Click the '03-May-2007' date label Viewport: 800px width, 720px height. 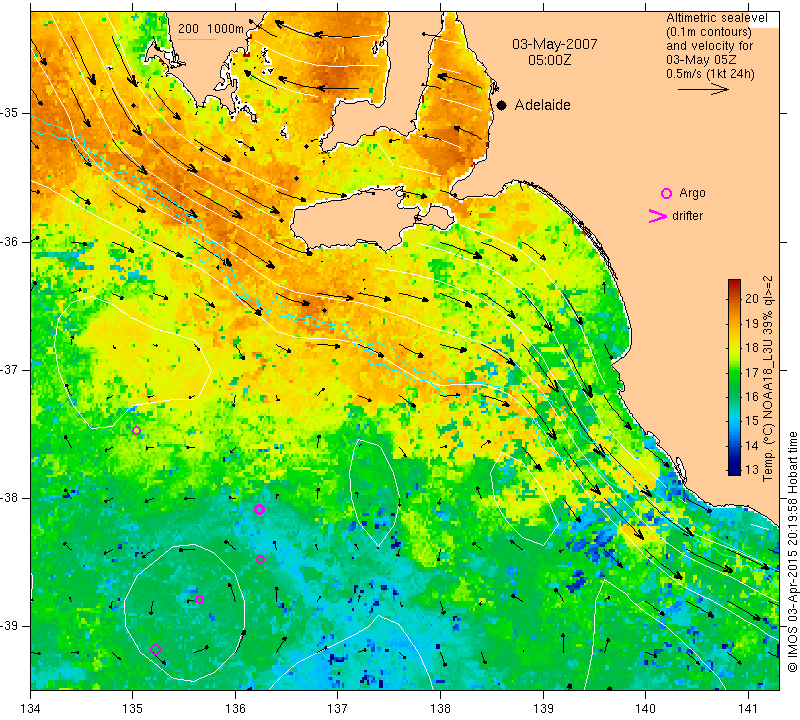tap(555, 44)
